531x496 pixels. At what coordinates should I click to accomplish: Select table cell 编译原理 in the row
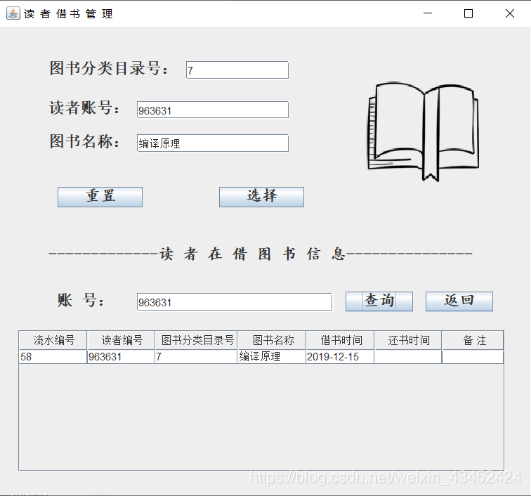click(272, 357)
